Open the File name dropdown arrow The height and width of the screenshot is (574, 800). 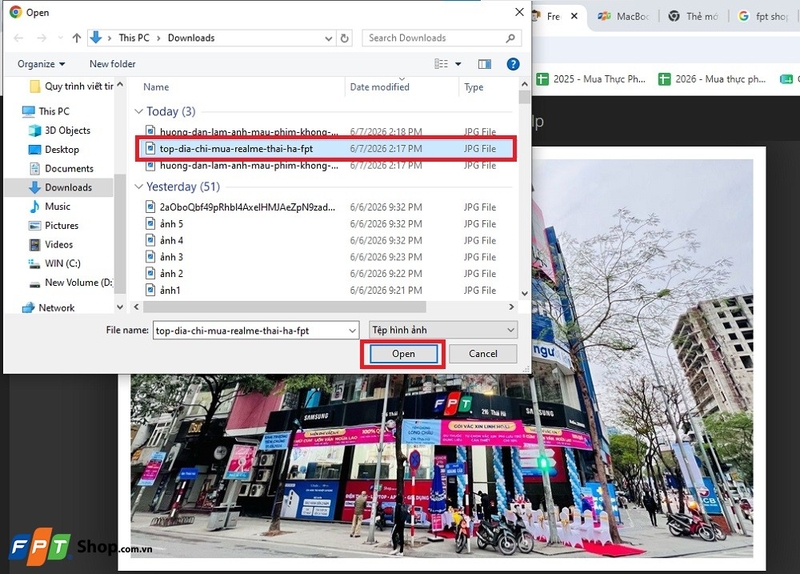(352, 330)
